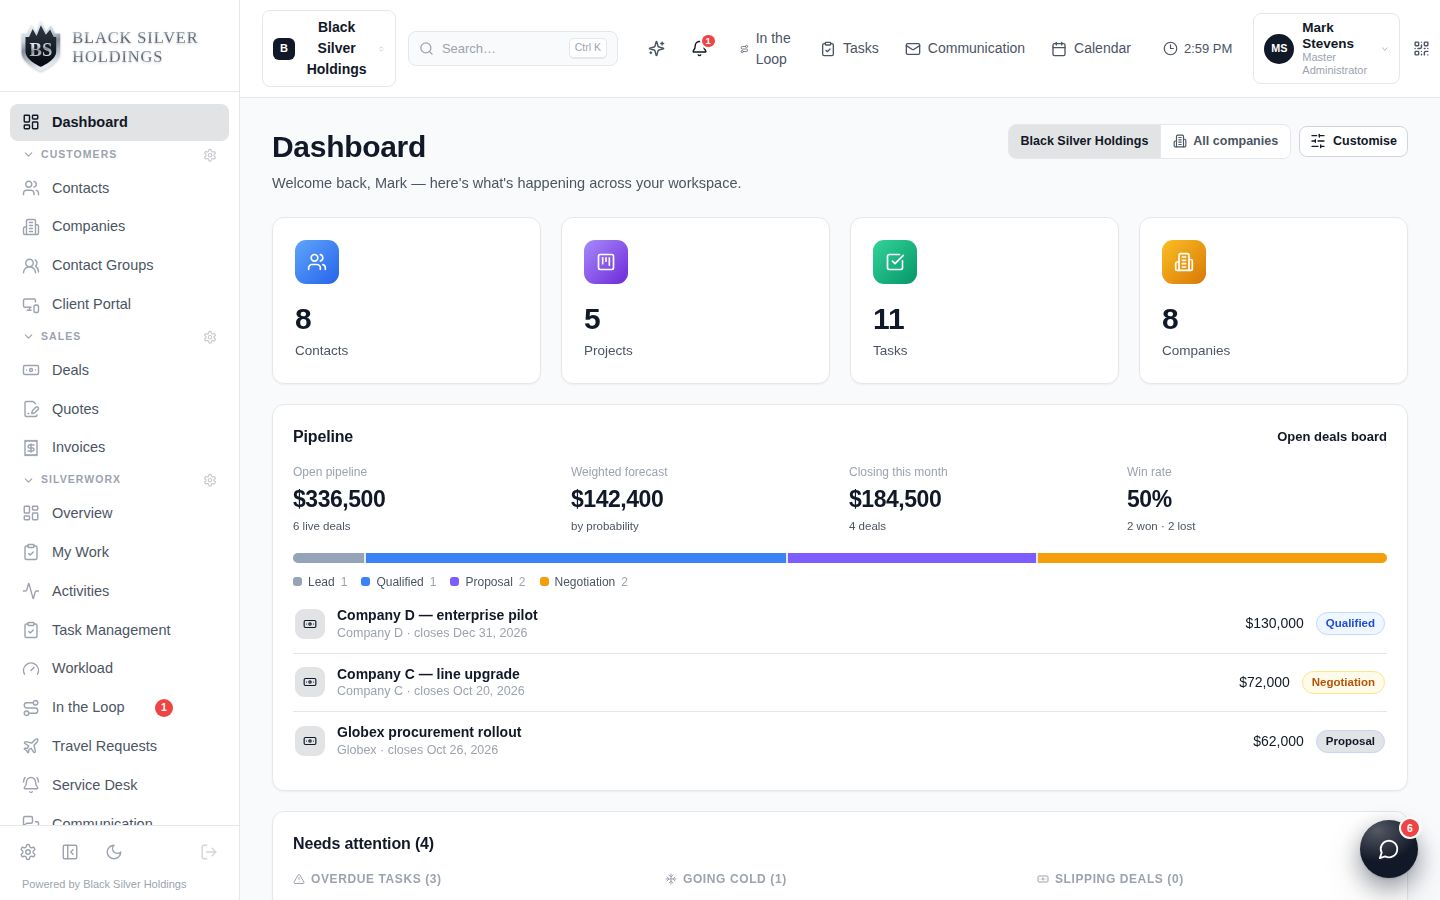The width and height of the screenshot is (1440, 900).
Task: Click the Customise button
Action: 1353,141
